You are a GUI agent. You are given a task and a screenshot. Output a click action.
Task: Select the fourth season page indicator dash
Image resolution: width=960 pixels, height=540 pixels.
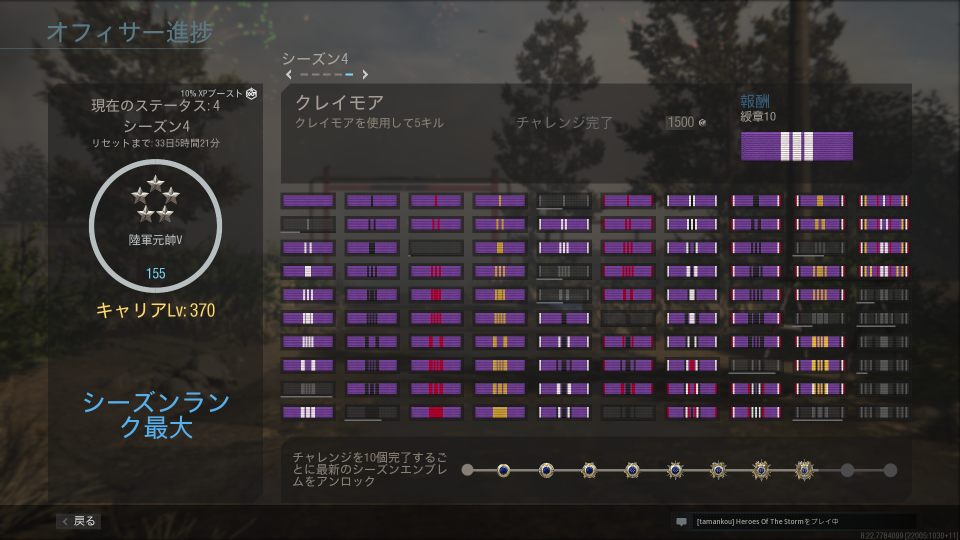pos(337,75)
